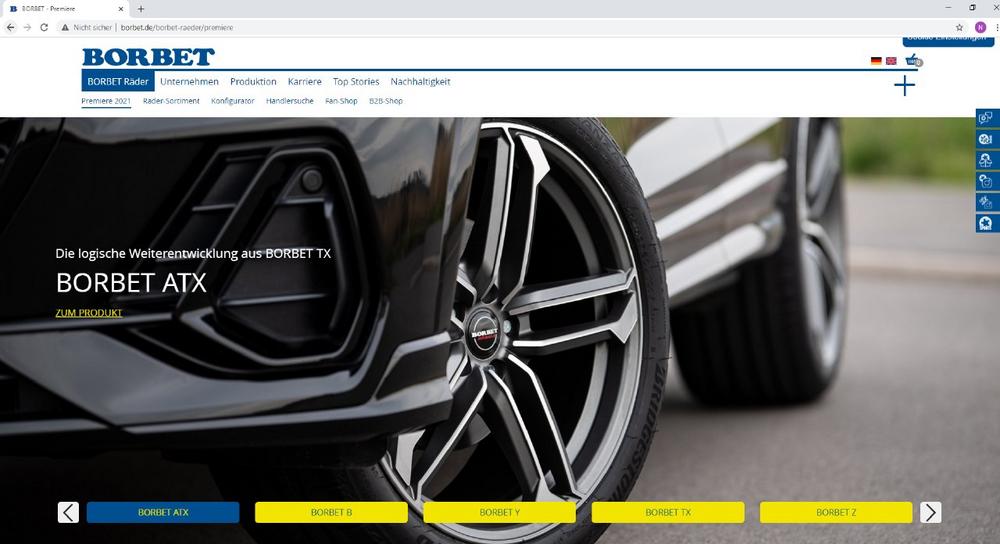1000x544 pixels.
Task: Open a new browser tab
Action: point(141,9)
